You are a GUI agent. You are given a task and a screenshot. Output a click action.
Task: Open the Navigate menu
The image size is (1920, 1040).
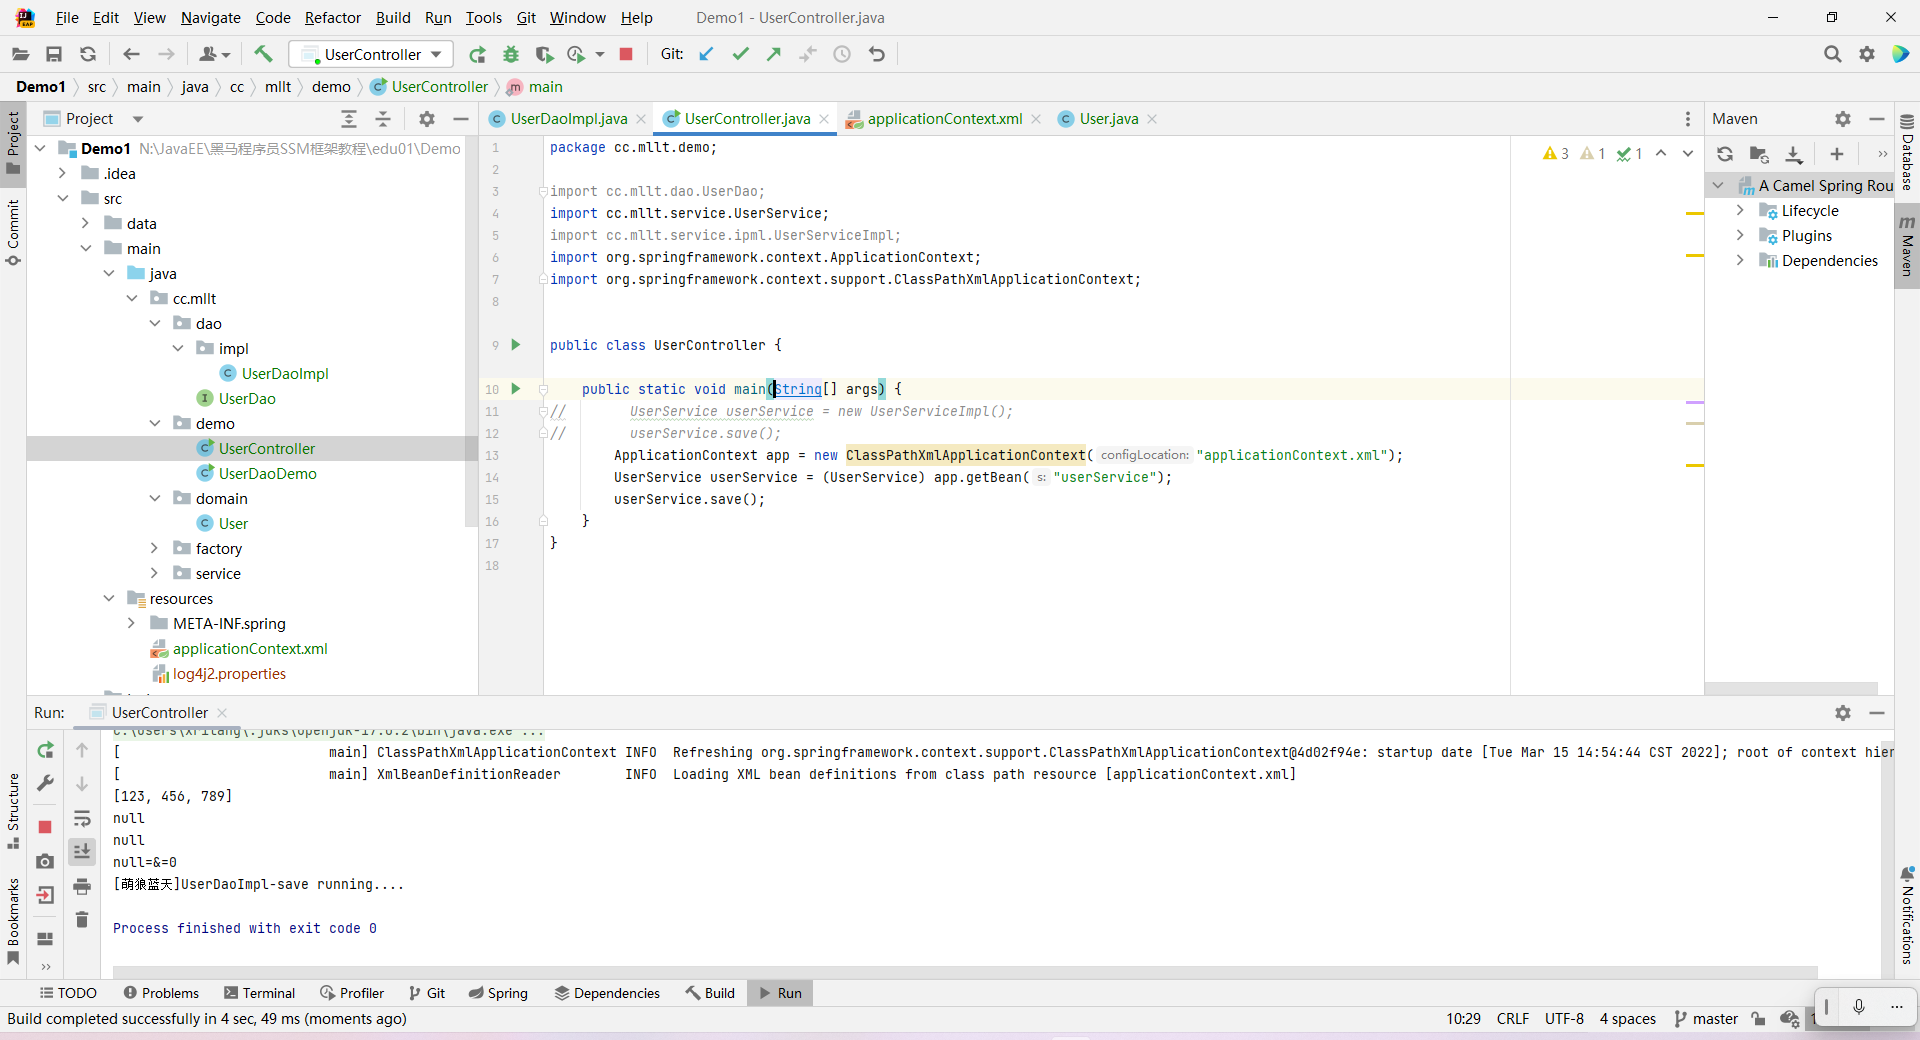pos(210,18)
